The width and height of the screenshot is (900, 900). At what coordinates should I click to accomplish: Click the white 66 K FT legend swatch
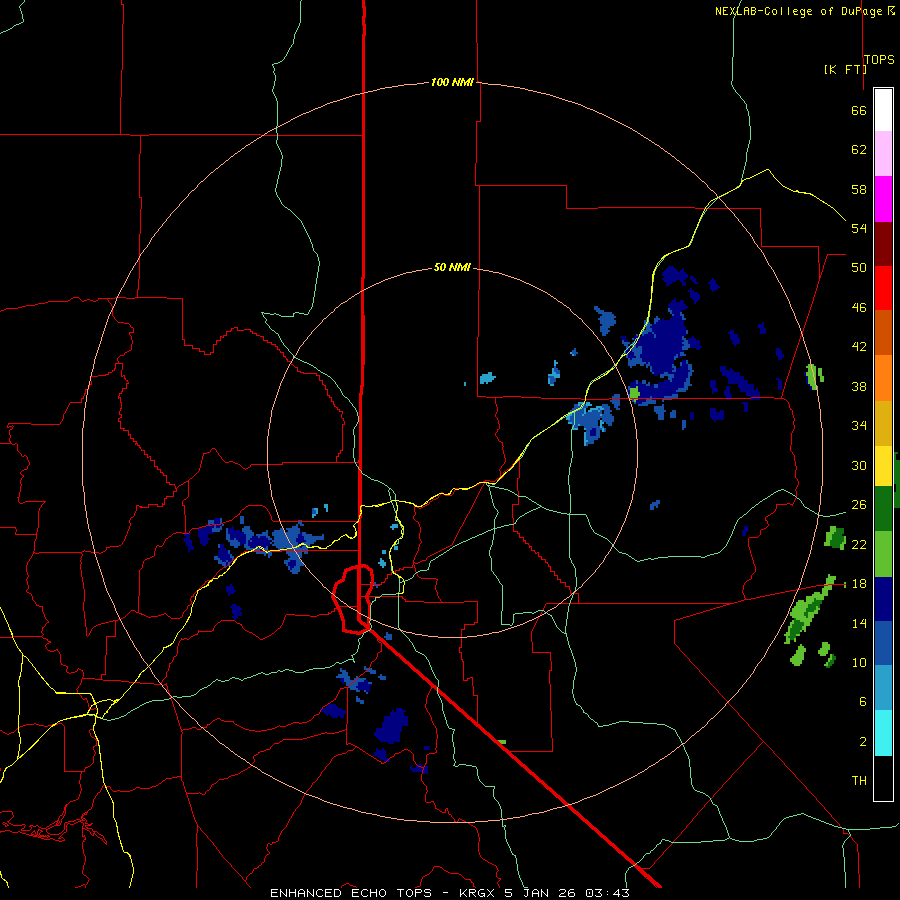[x=883, y=110]
